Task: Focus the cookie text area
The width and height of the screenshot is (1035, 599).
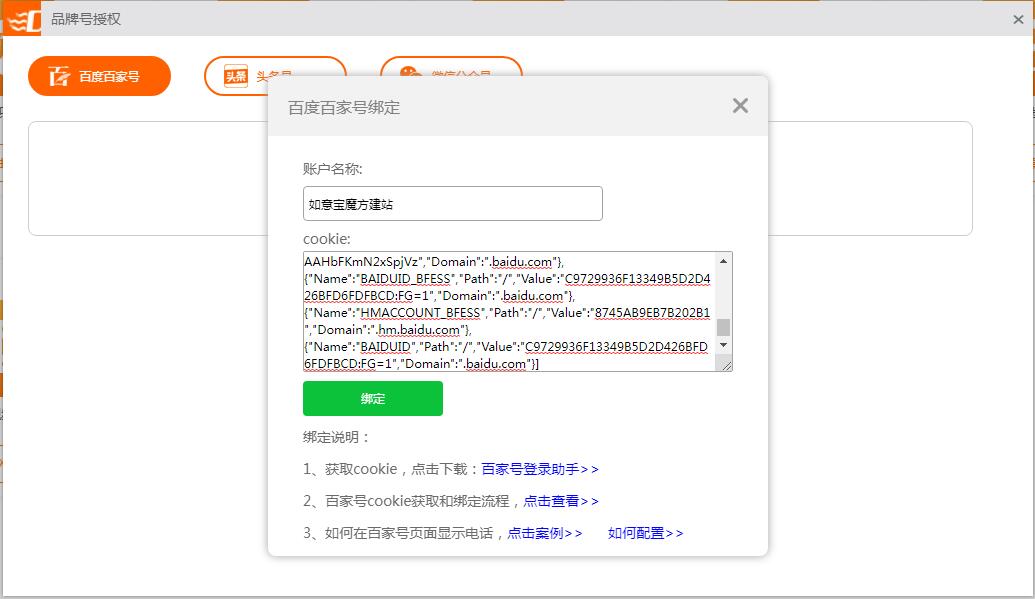Action: click(x=510, y=311)
